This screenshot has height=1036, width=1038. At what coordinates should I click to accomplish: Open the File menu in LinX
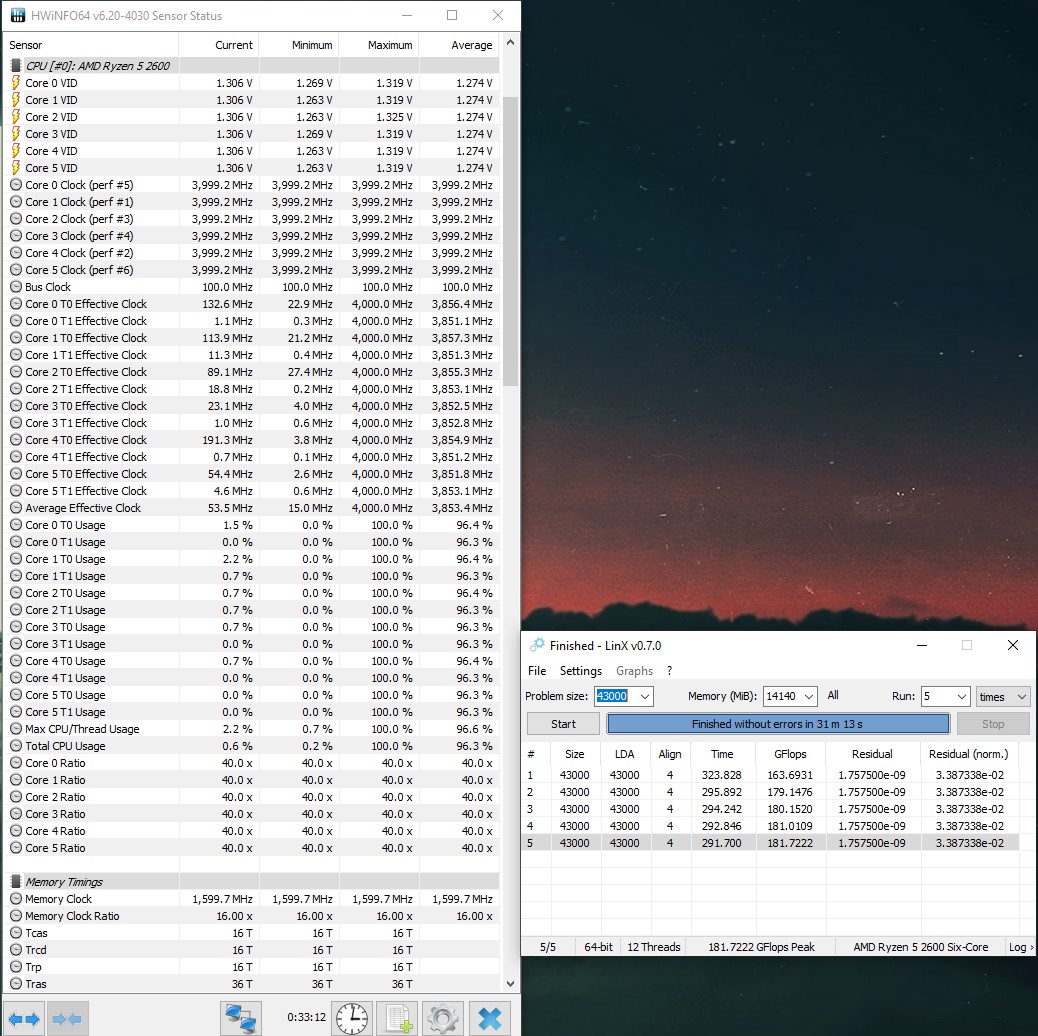tap(537, 671)
